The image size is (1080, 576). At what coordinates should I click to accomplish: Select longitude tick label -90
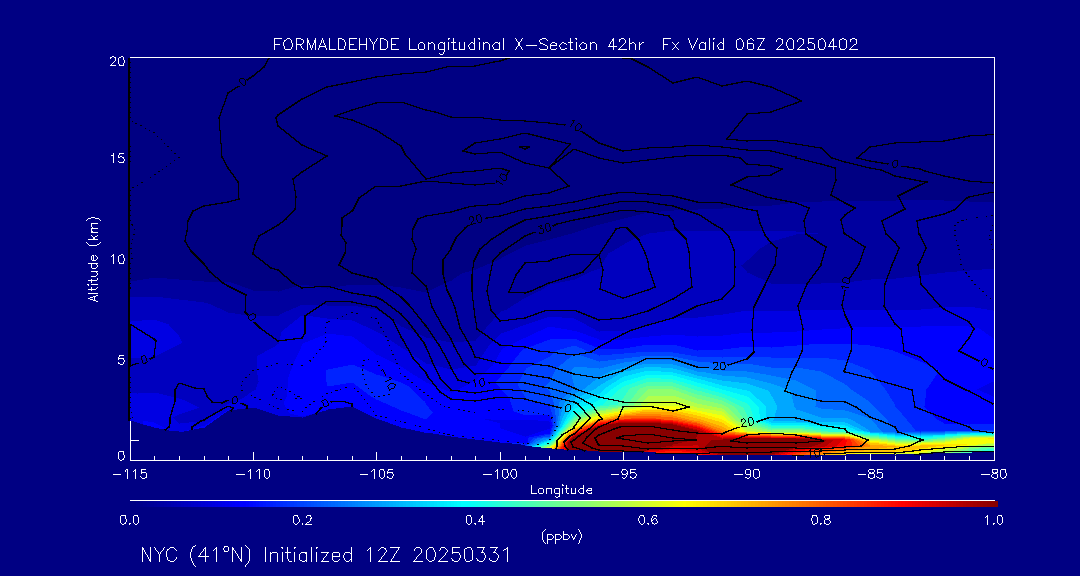(747, 475)
